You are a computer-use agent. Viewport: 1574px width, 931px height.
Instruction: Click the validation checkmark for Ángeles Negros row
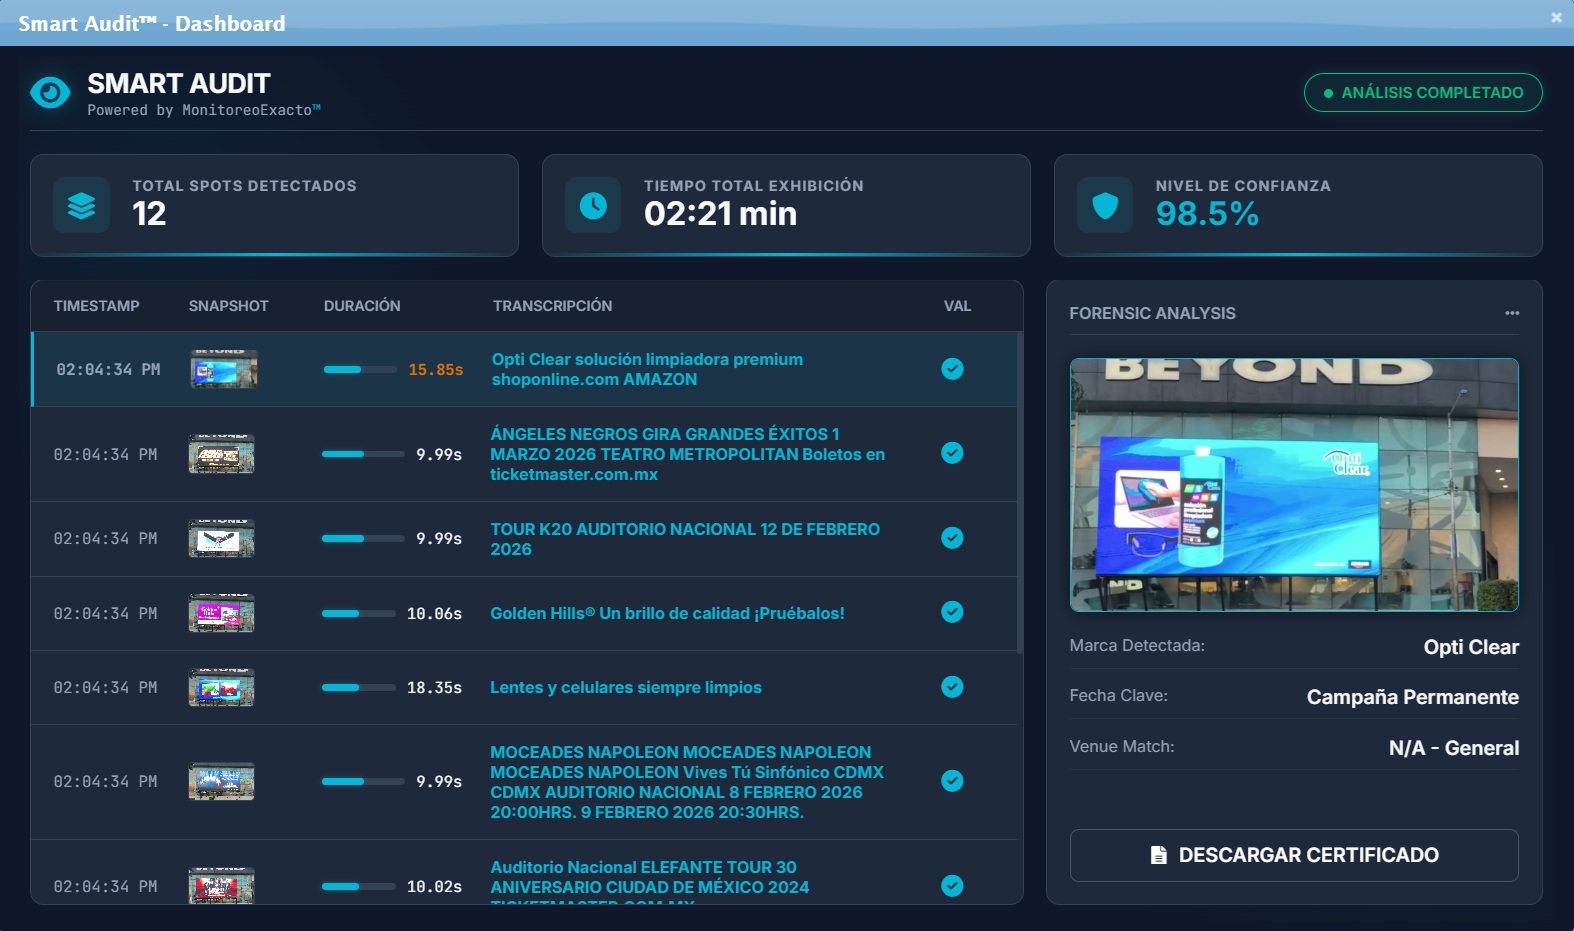(952, 453)
